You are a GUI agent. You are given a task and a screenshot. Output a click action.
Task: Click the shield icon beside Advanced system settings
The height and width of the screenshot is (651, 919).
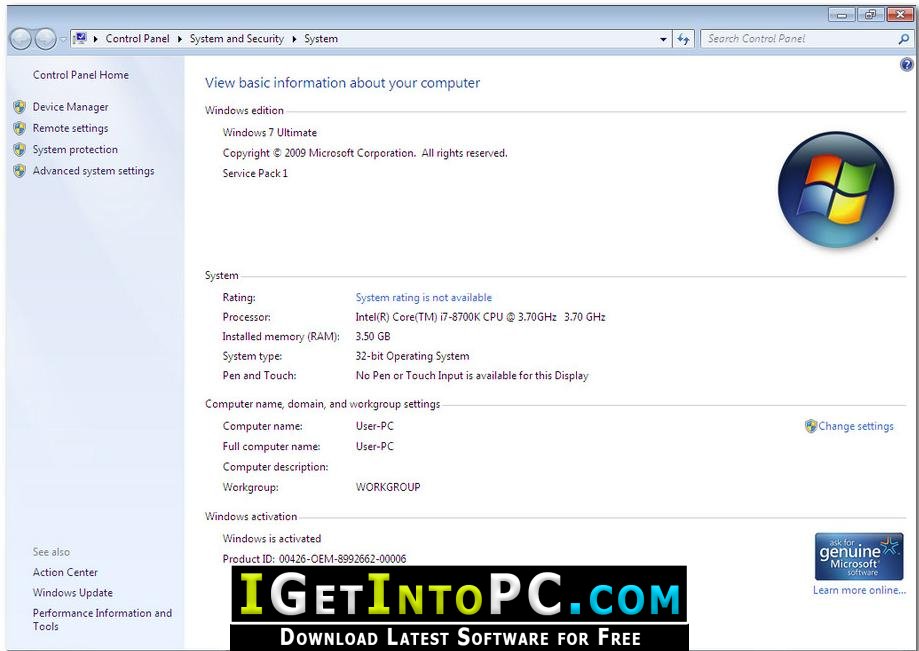pos(19,171)
